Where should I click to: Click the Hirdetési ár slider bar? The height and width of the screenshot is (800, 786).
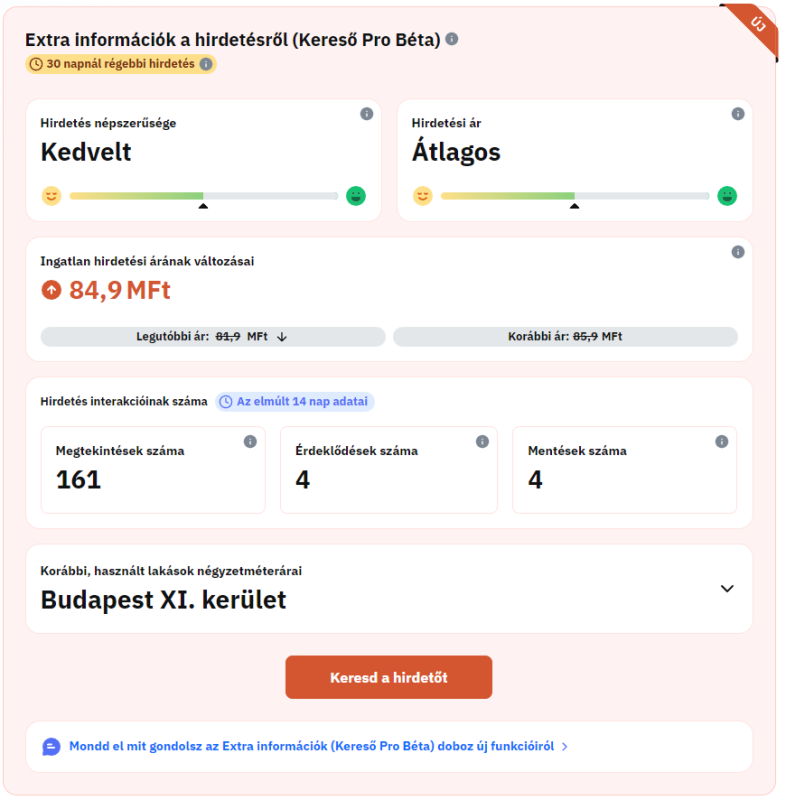click(575, 196)
